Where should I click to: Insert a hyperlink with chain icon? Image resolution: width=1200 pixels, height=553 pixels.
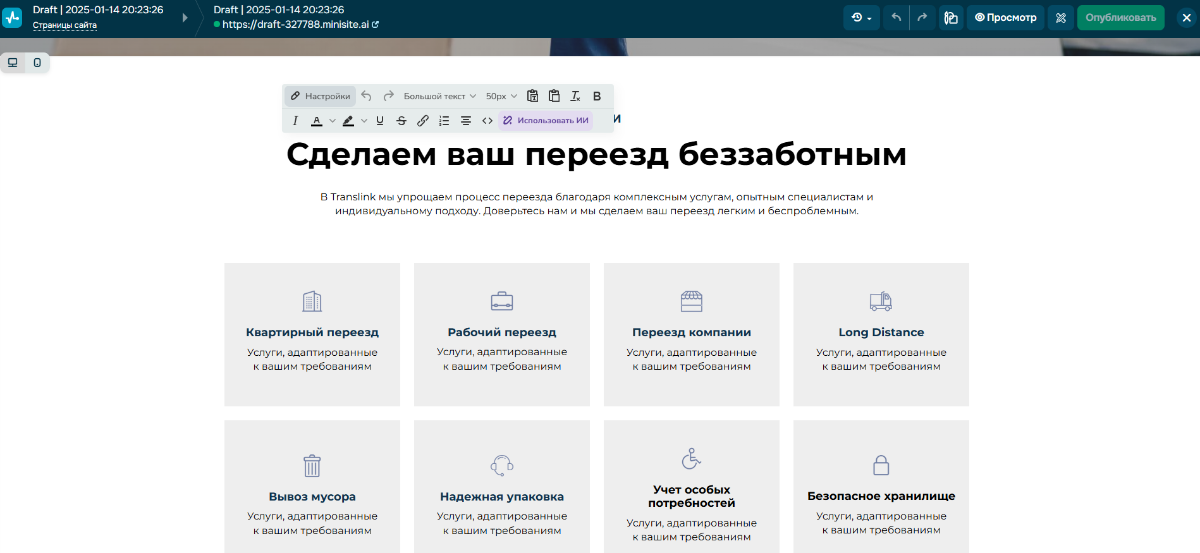click(423, 121)
